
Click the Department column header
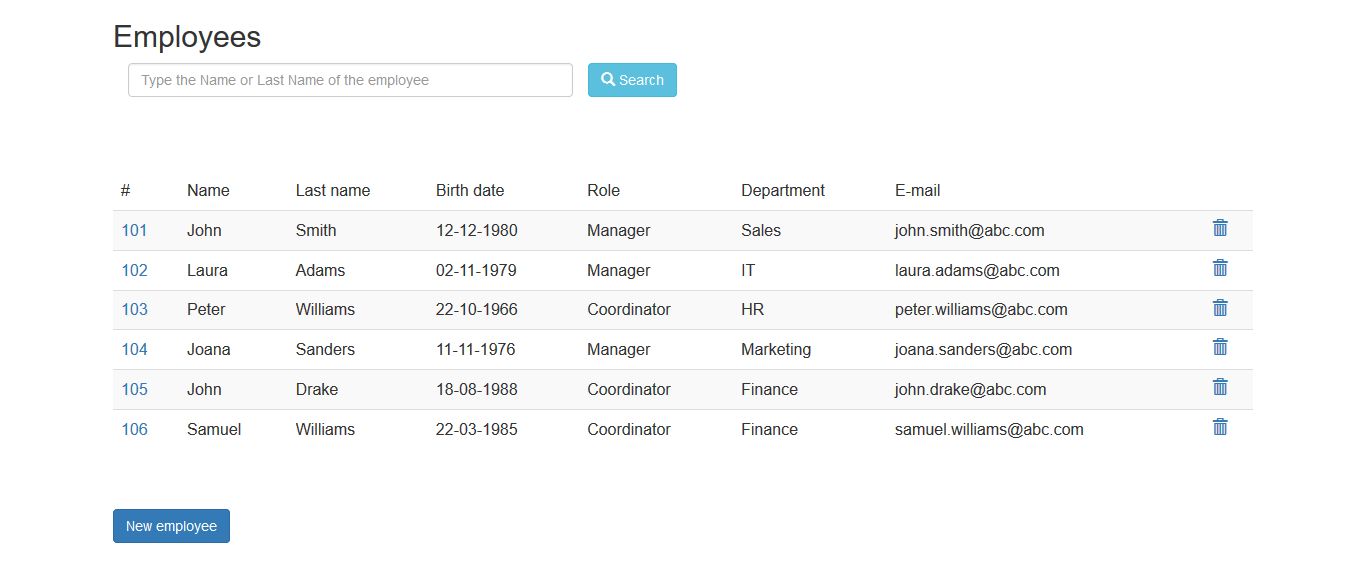[x=783, y=190]
